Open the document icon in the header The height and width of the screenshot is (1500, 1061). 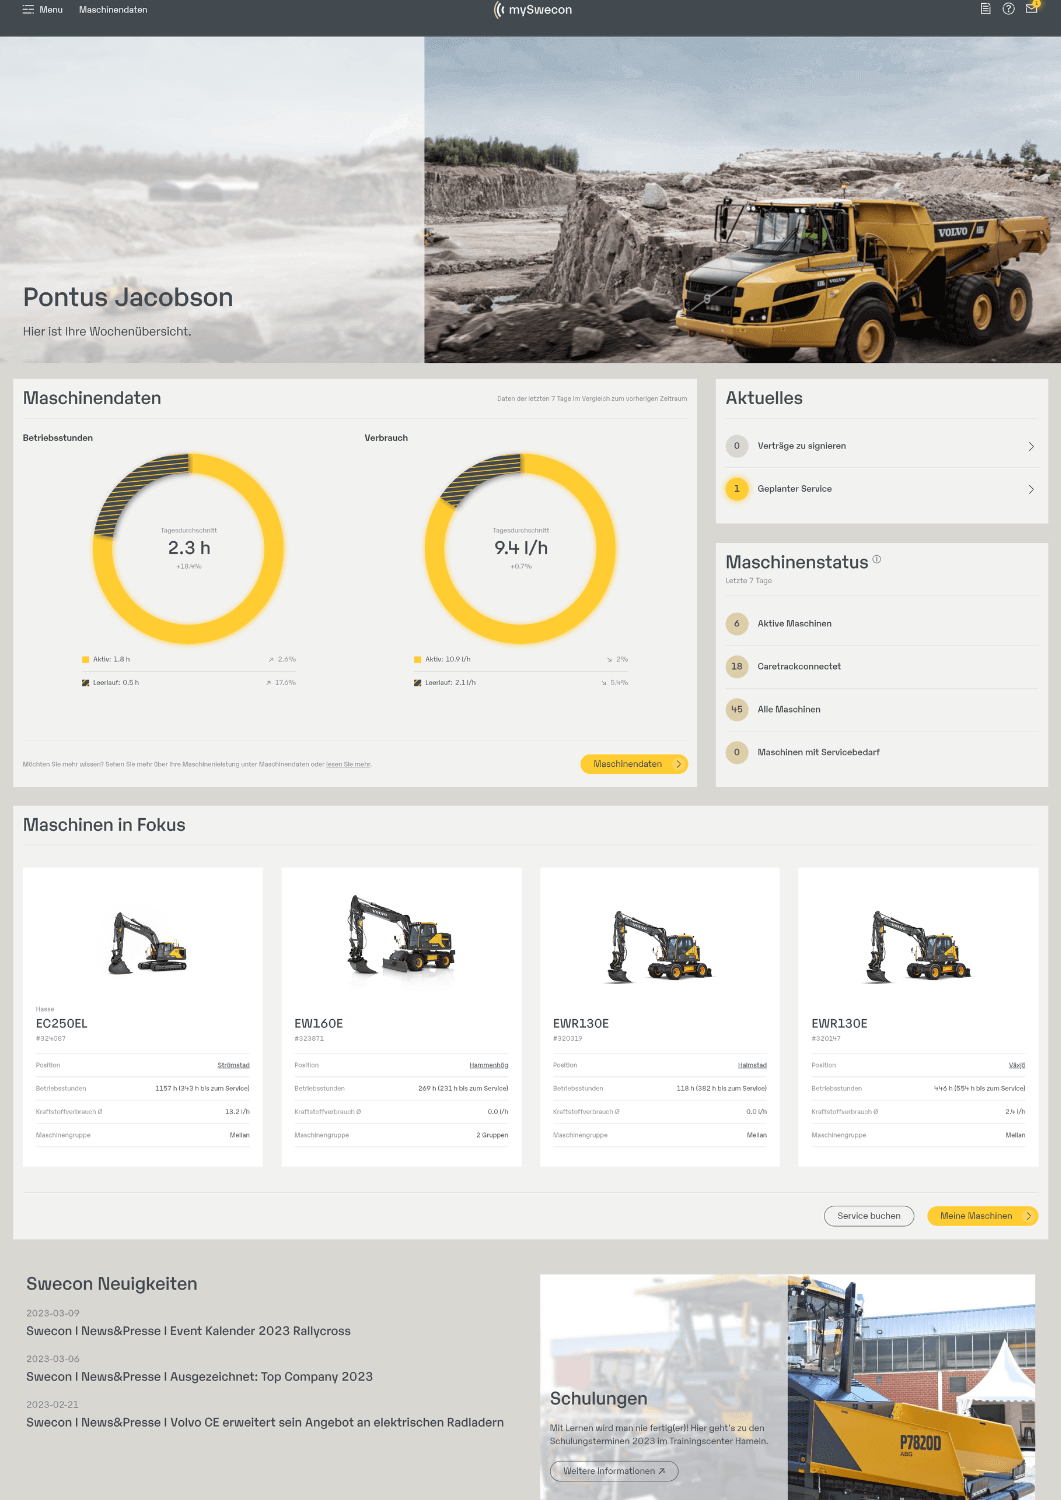click(985, 9)
